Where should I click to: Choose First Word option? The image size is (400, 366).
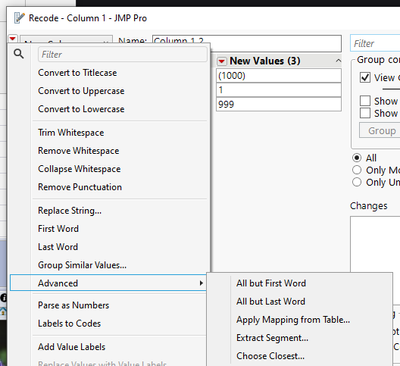click(x=58, y=229)
